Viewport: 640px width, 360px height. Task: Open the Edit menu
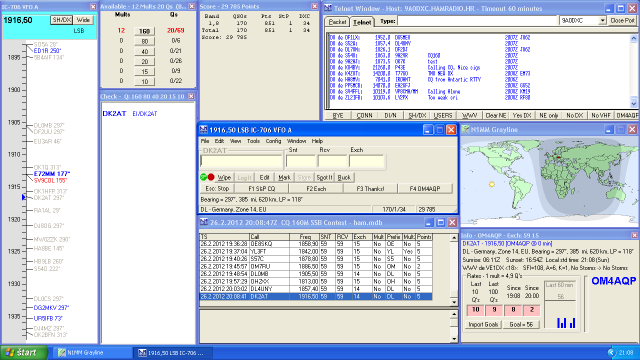pyautogui.click(x=219, y=141)
